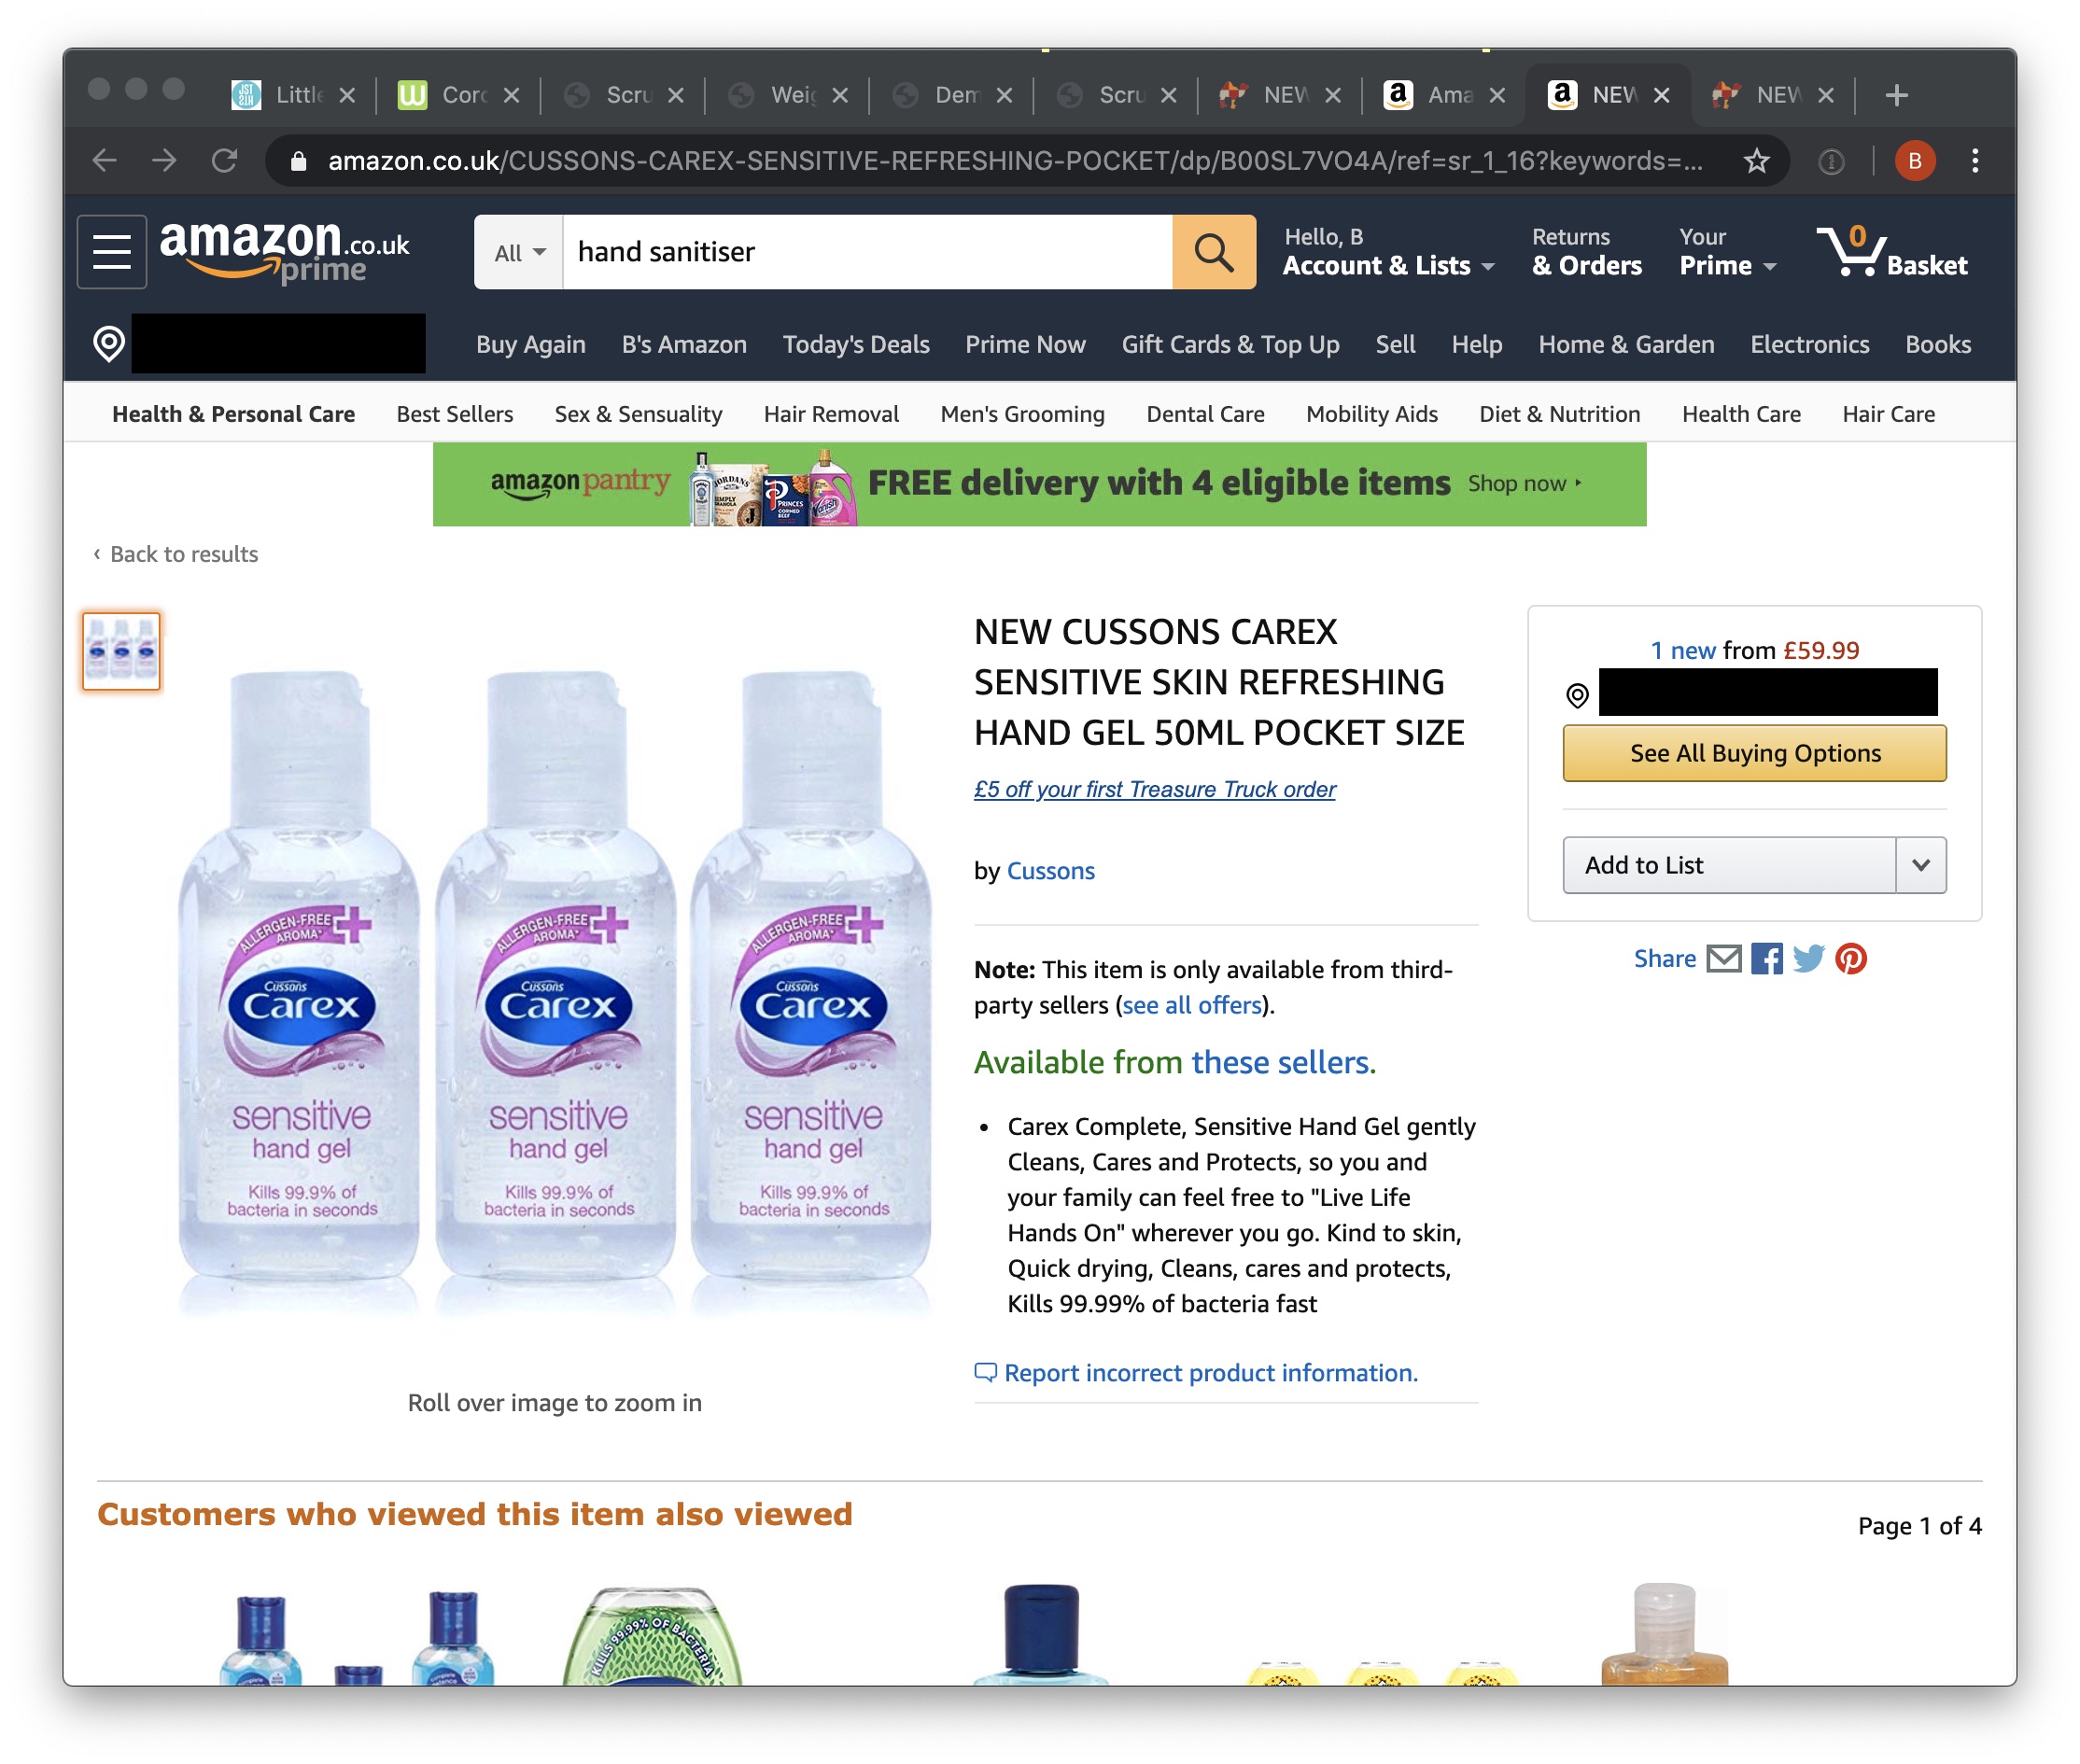Screen dimensions: 2080x1764
Task: Open the All search category dropdown
Action: pos(519,252)
